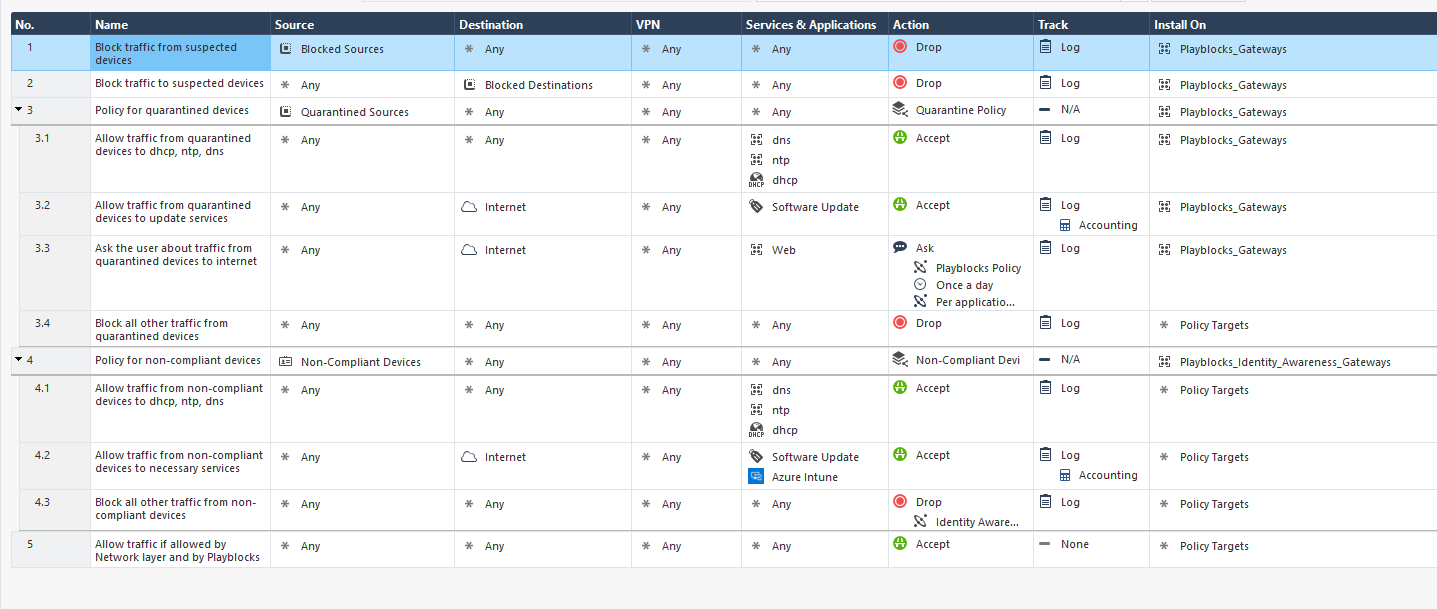Click Non-Compliant Devices source icon in rule 4

[x=285, y=362]
